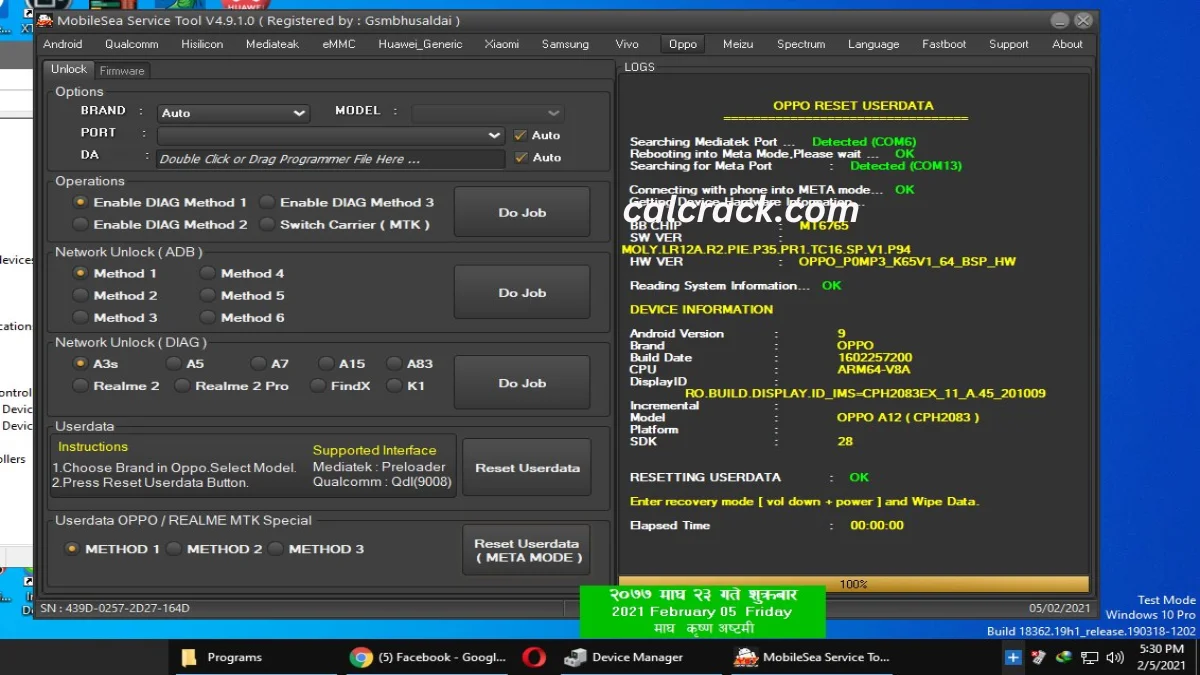Select Switch Carrier ( MTK ) option

[345, 225]
